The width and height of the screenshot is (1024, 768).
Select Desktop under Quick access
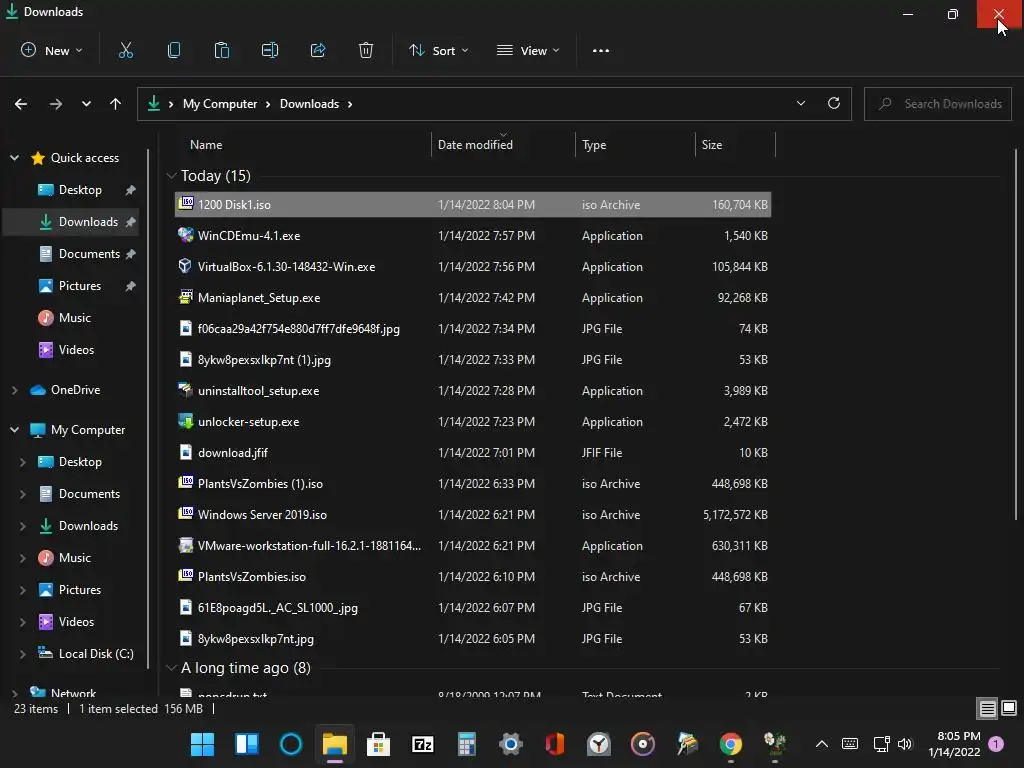tap(80, 190)
